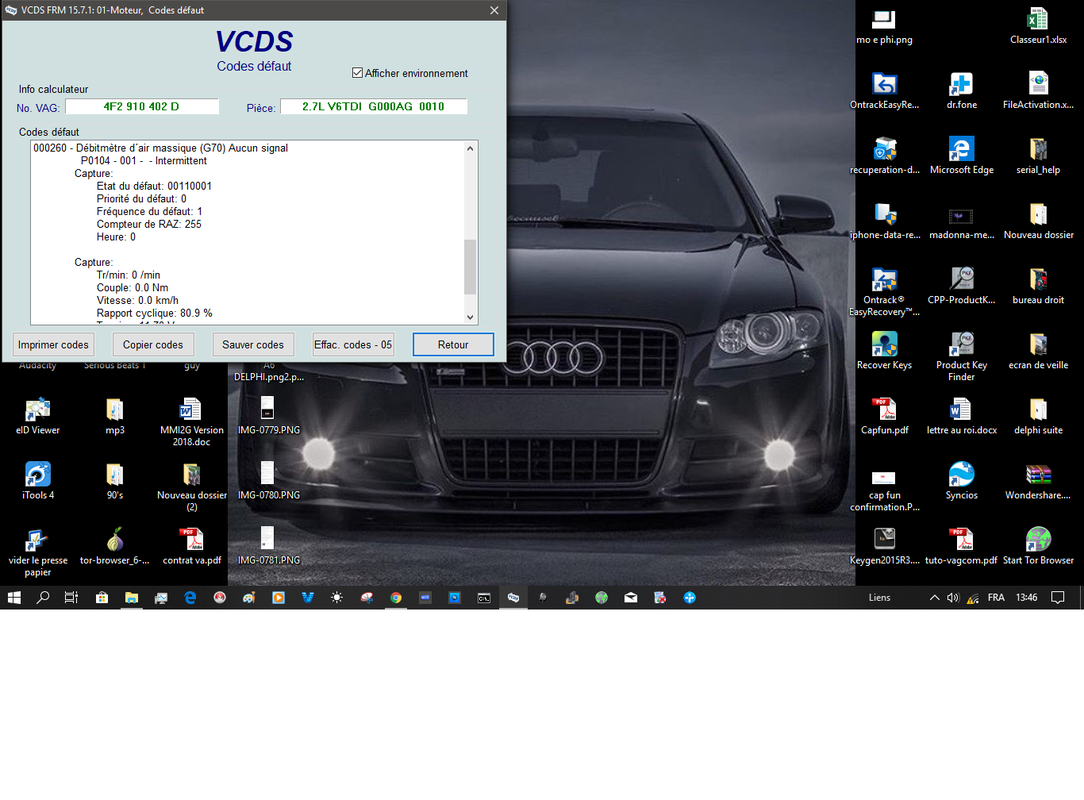Open taskbar search magnifier
The width and height of the screenshot is (1084, 800).
coord(43,597)
